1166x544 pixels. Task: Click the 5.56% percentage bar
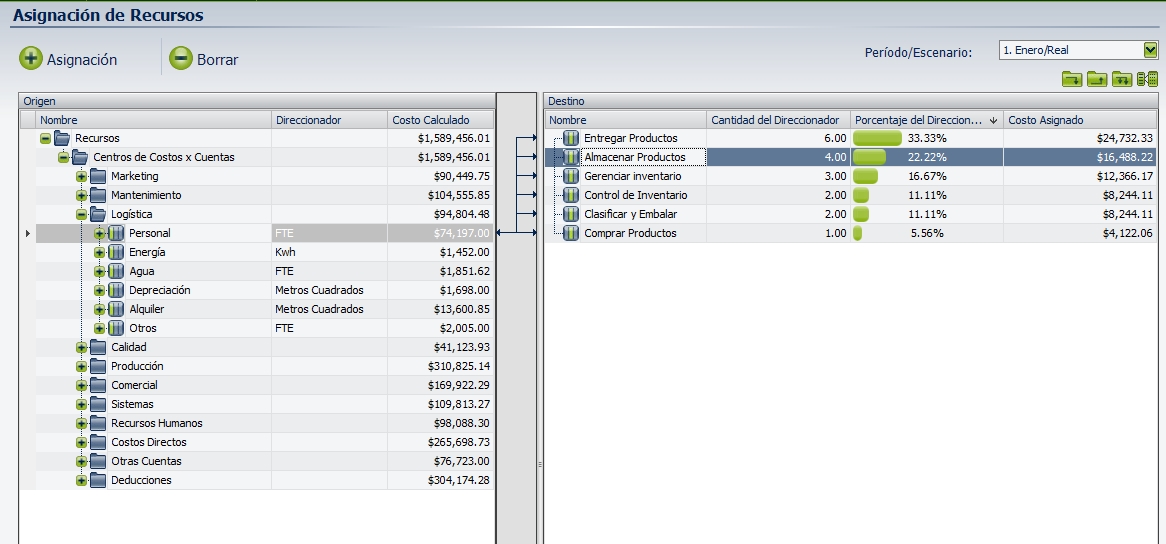click(x=857, y=233)
